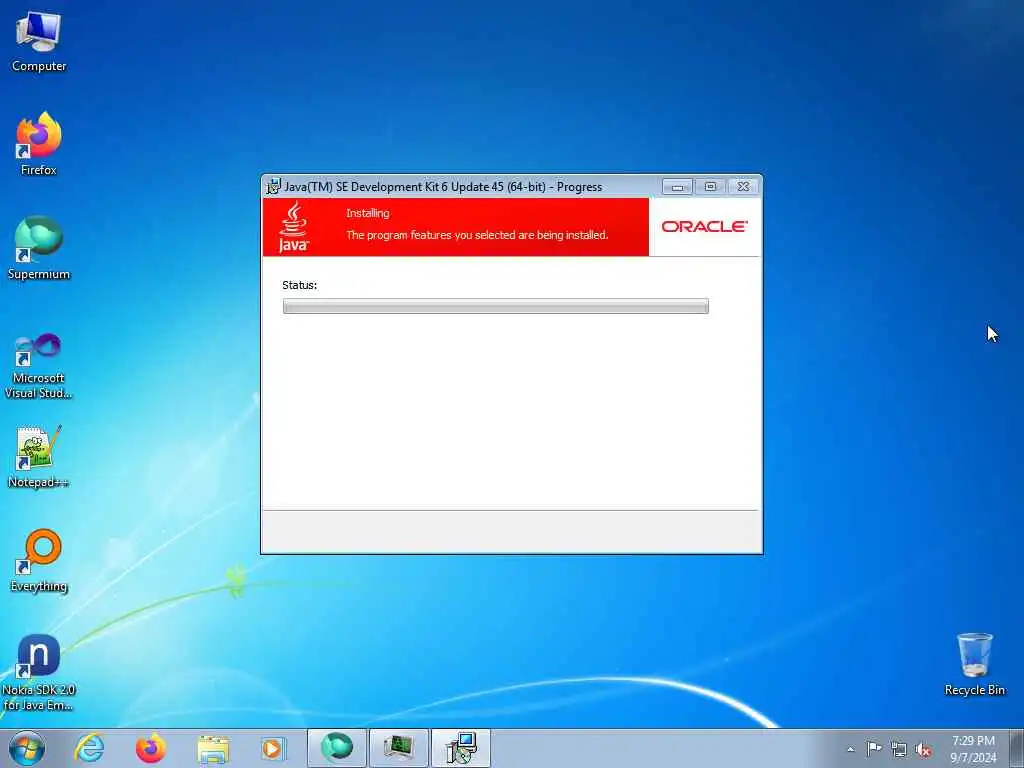Image resolution: width=1024 pixels, height=768 pixels.
Task: Click the 'Installing' heading text
Action: [368, 214]
